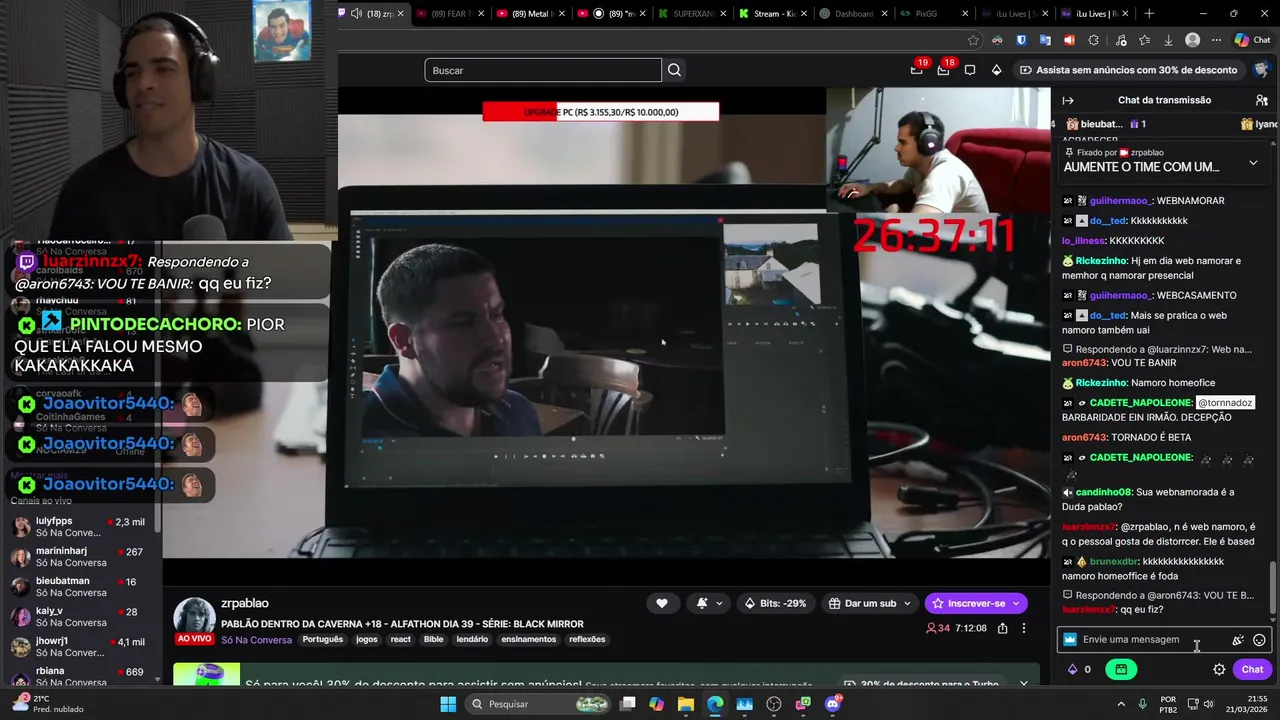Switch to the Stream - Kick tab

pyautogui.click(x=773, y=14)
